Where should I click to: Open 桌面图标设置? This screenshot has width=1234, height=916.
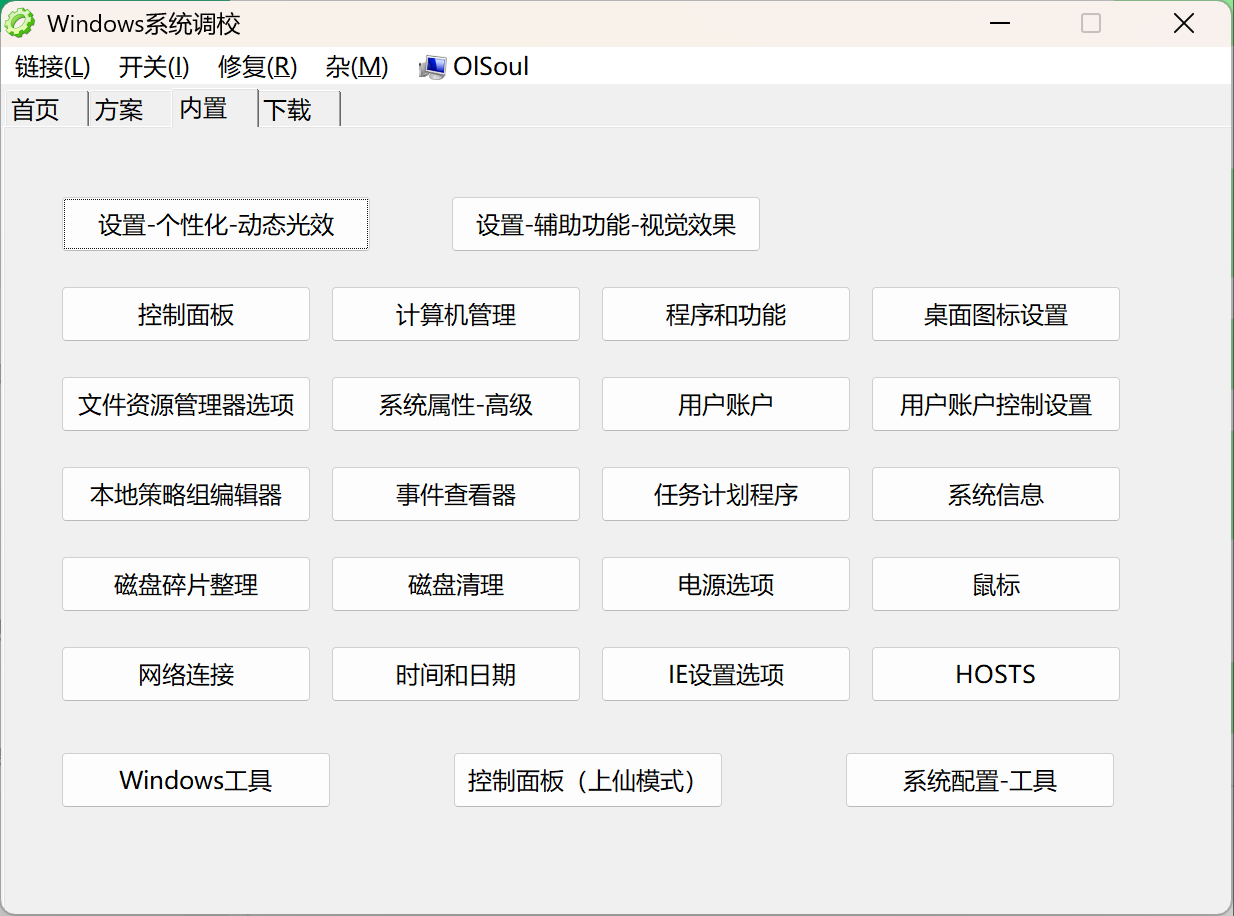coord(996,314)
